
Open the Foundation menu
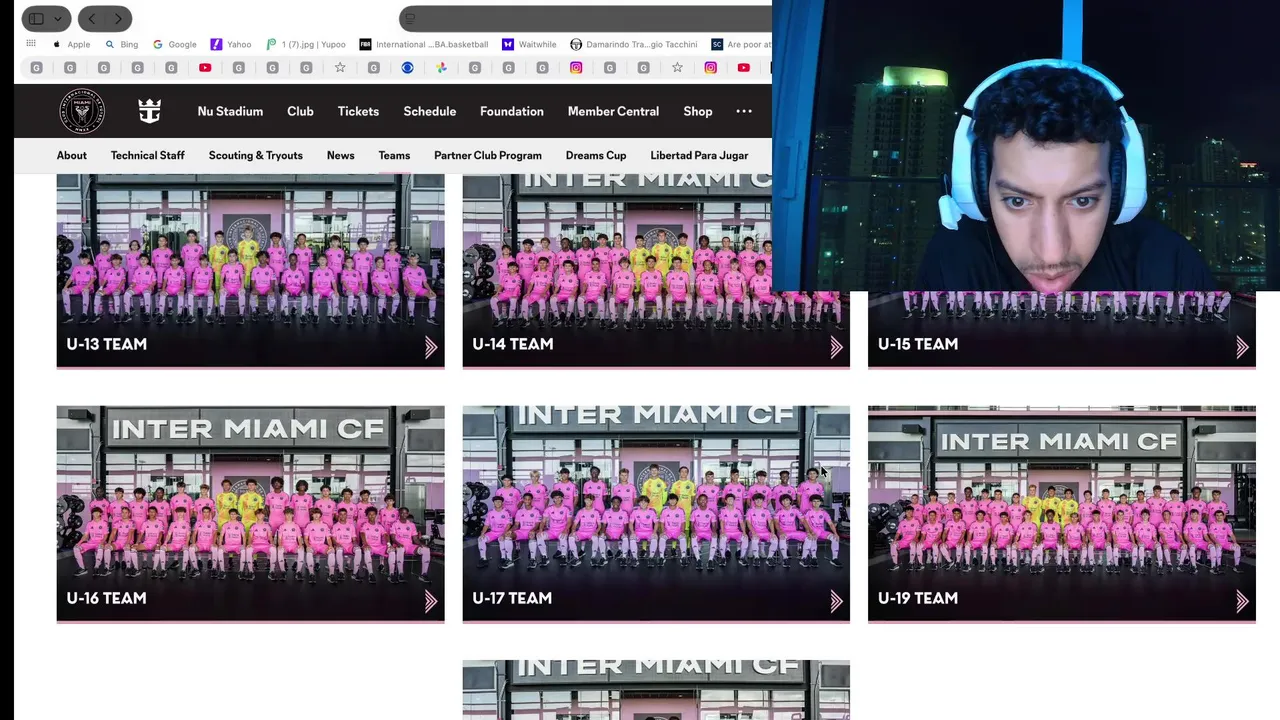coord(512,111)
